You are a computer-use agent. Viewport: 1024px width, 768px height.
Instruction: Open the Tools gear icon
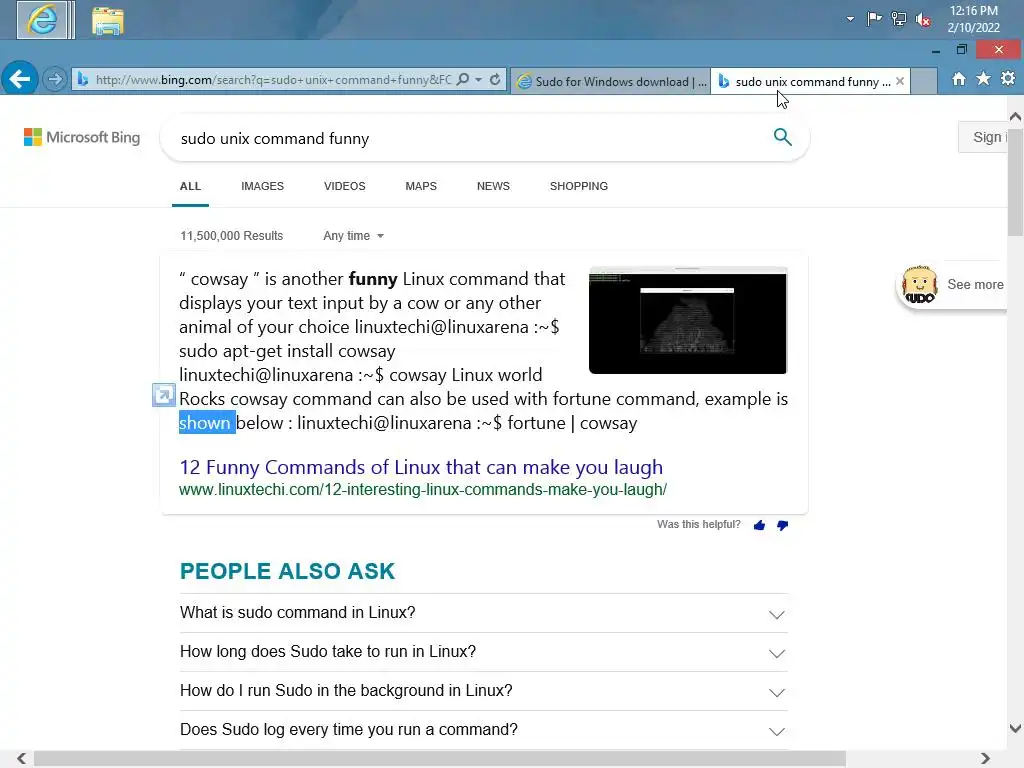(x=1008, y=79)
